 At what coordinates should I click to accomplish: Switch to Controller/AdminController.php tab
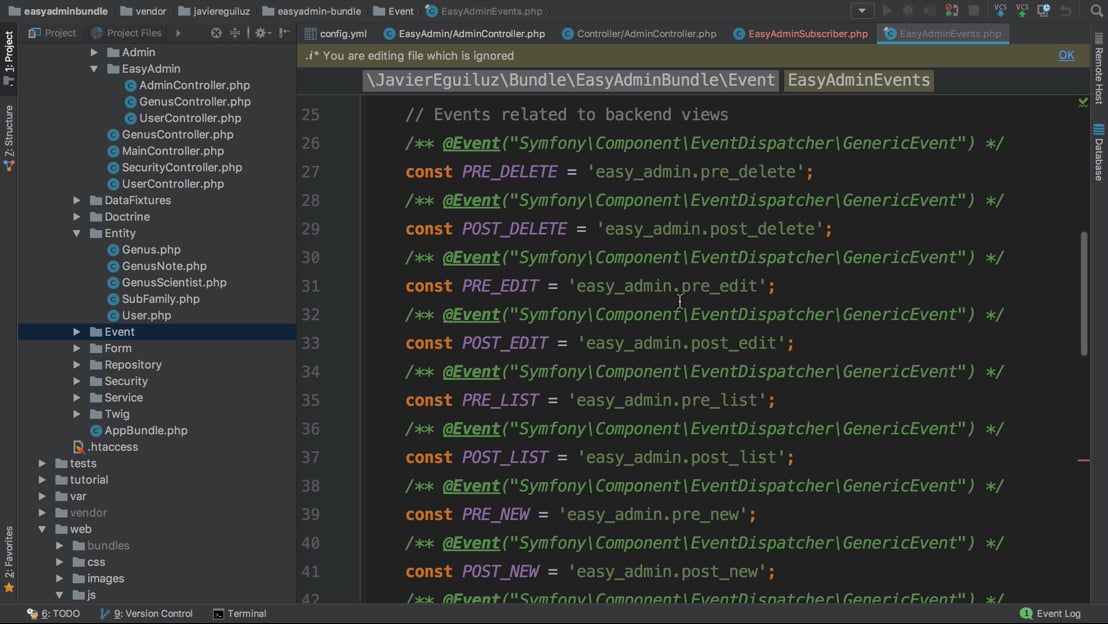click(x=639, y=33)
